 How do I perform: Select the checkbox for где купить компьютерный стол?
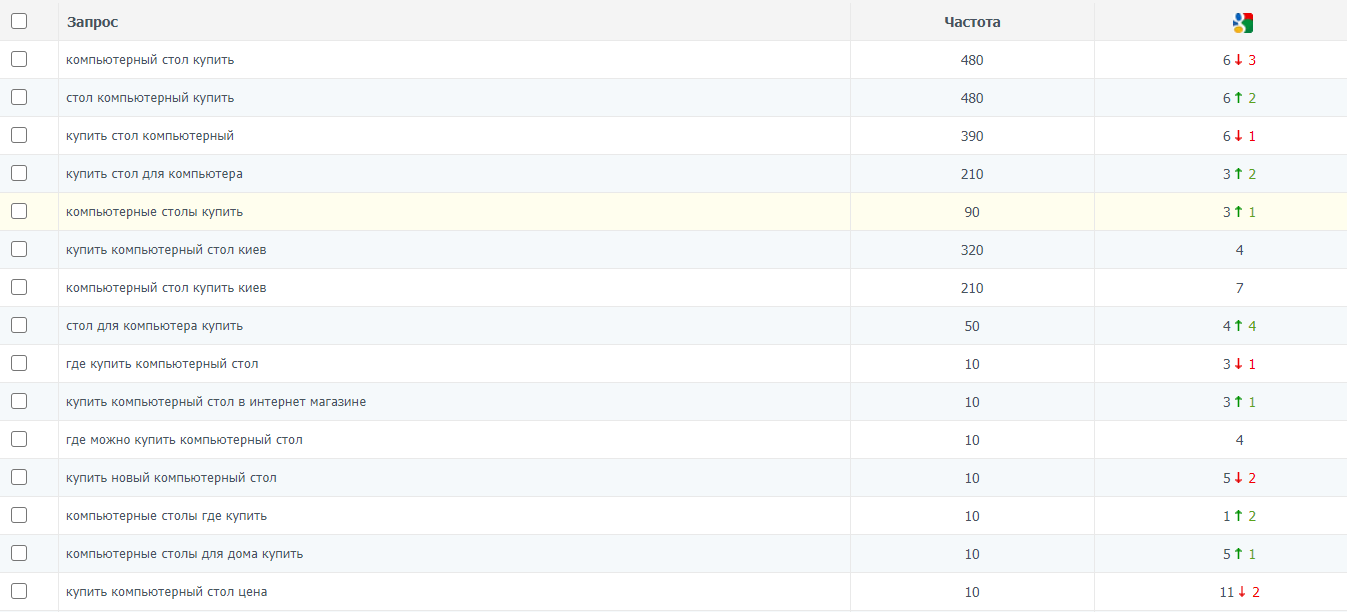pyautogui.click(x=19, y=363)
